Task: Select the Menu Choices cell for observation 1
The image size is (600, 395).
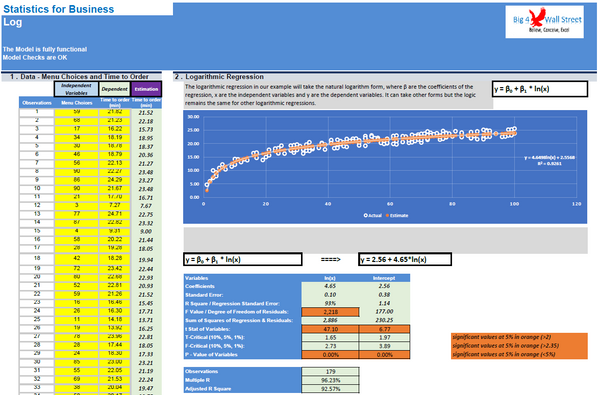Action: (x=77, y=112)
